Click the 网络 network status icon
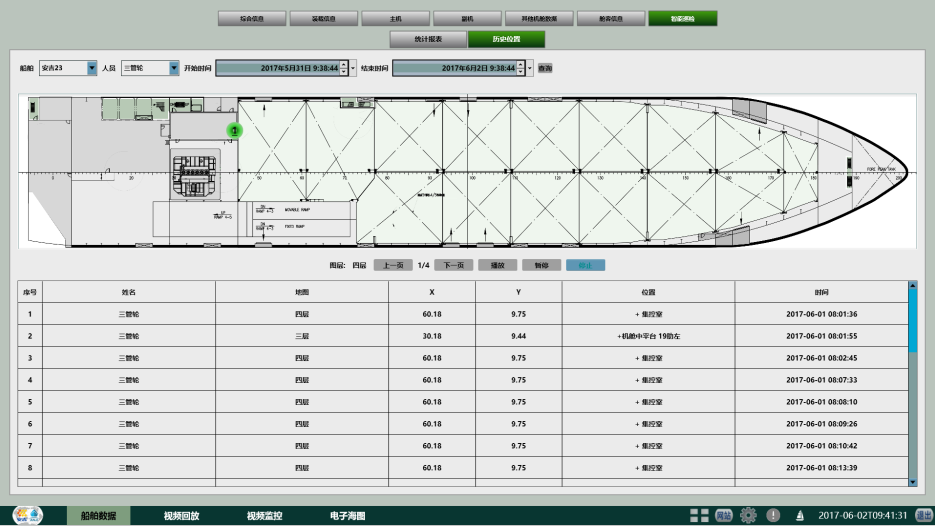This screenshot has height=526, width=935. point(724,515)
